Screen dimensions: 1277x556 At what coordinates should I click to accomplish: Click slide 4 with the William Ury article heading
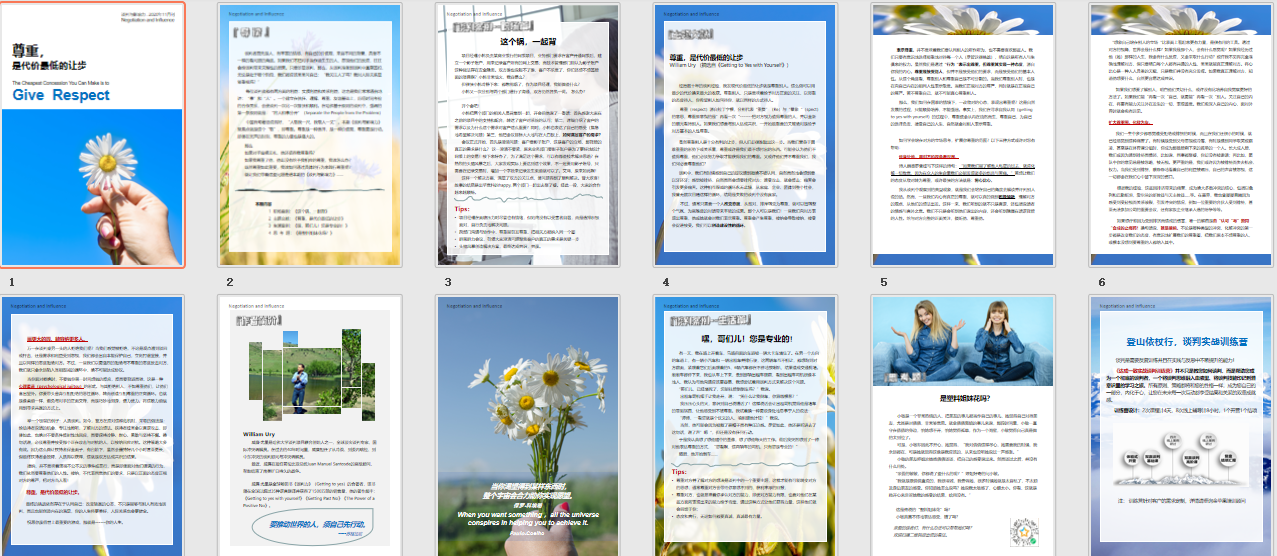(x=744, y=135)
